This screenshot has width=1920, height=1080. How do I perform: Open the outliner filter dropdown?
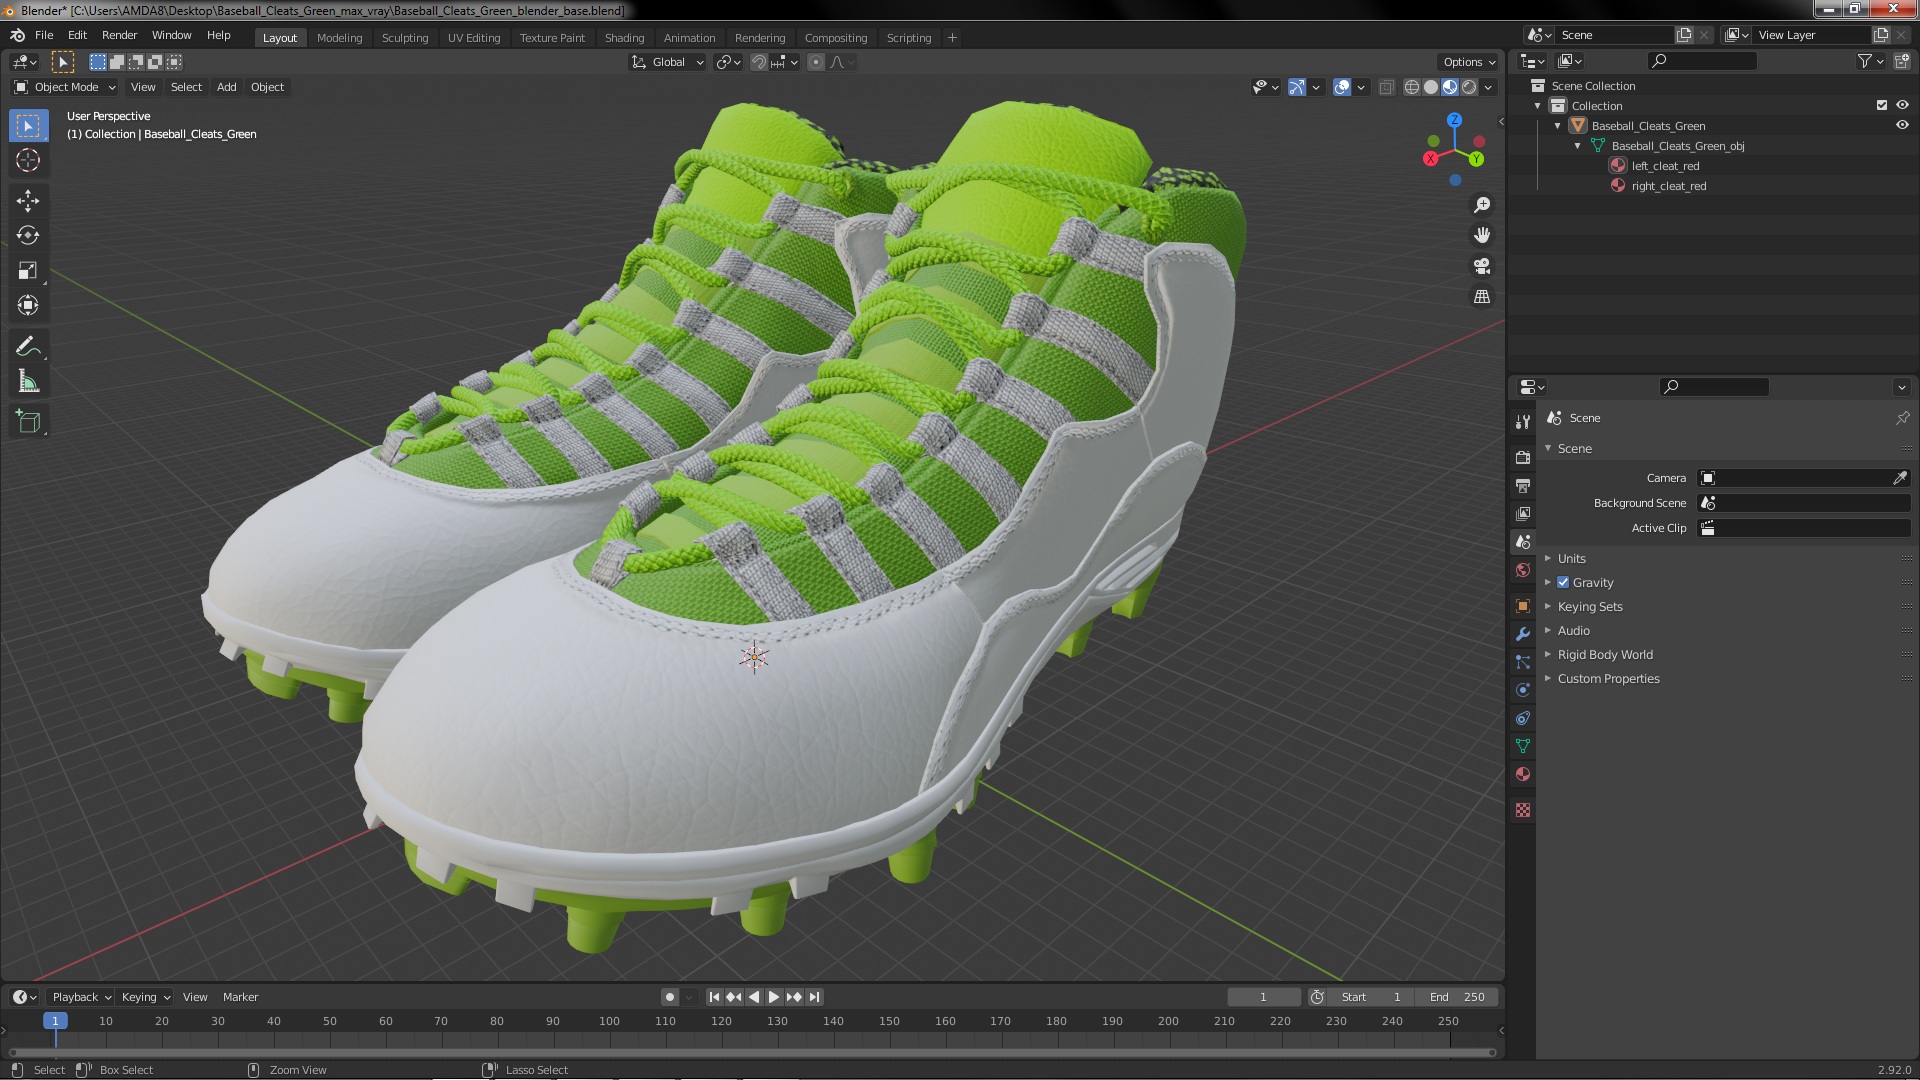(1871, 61)
